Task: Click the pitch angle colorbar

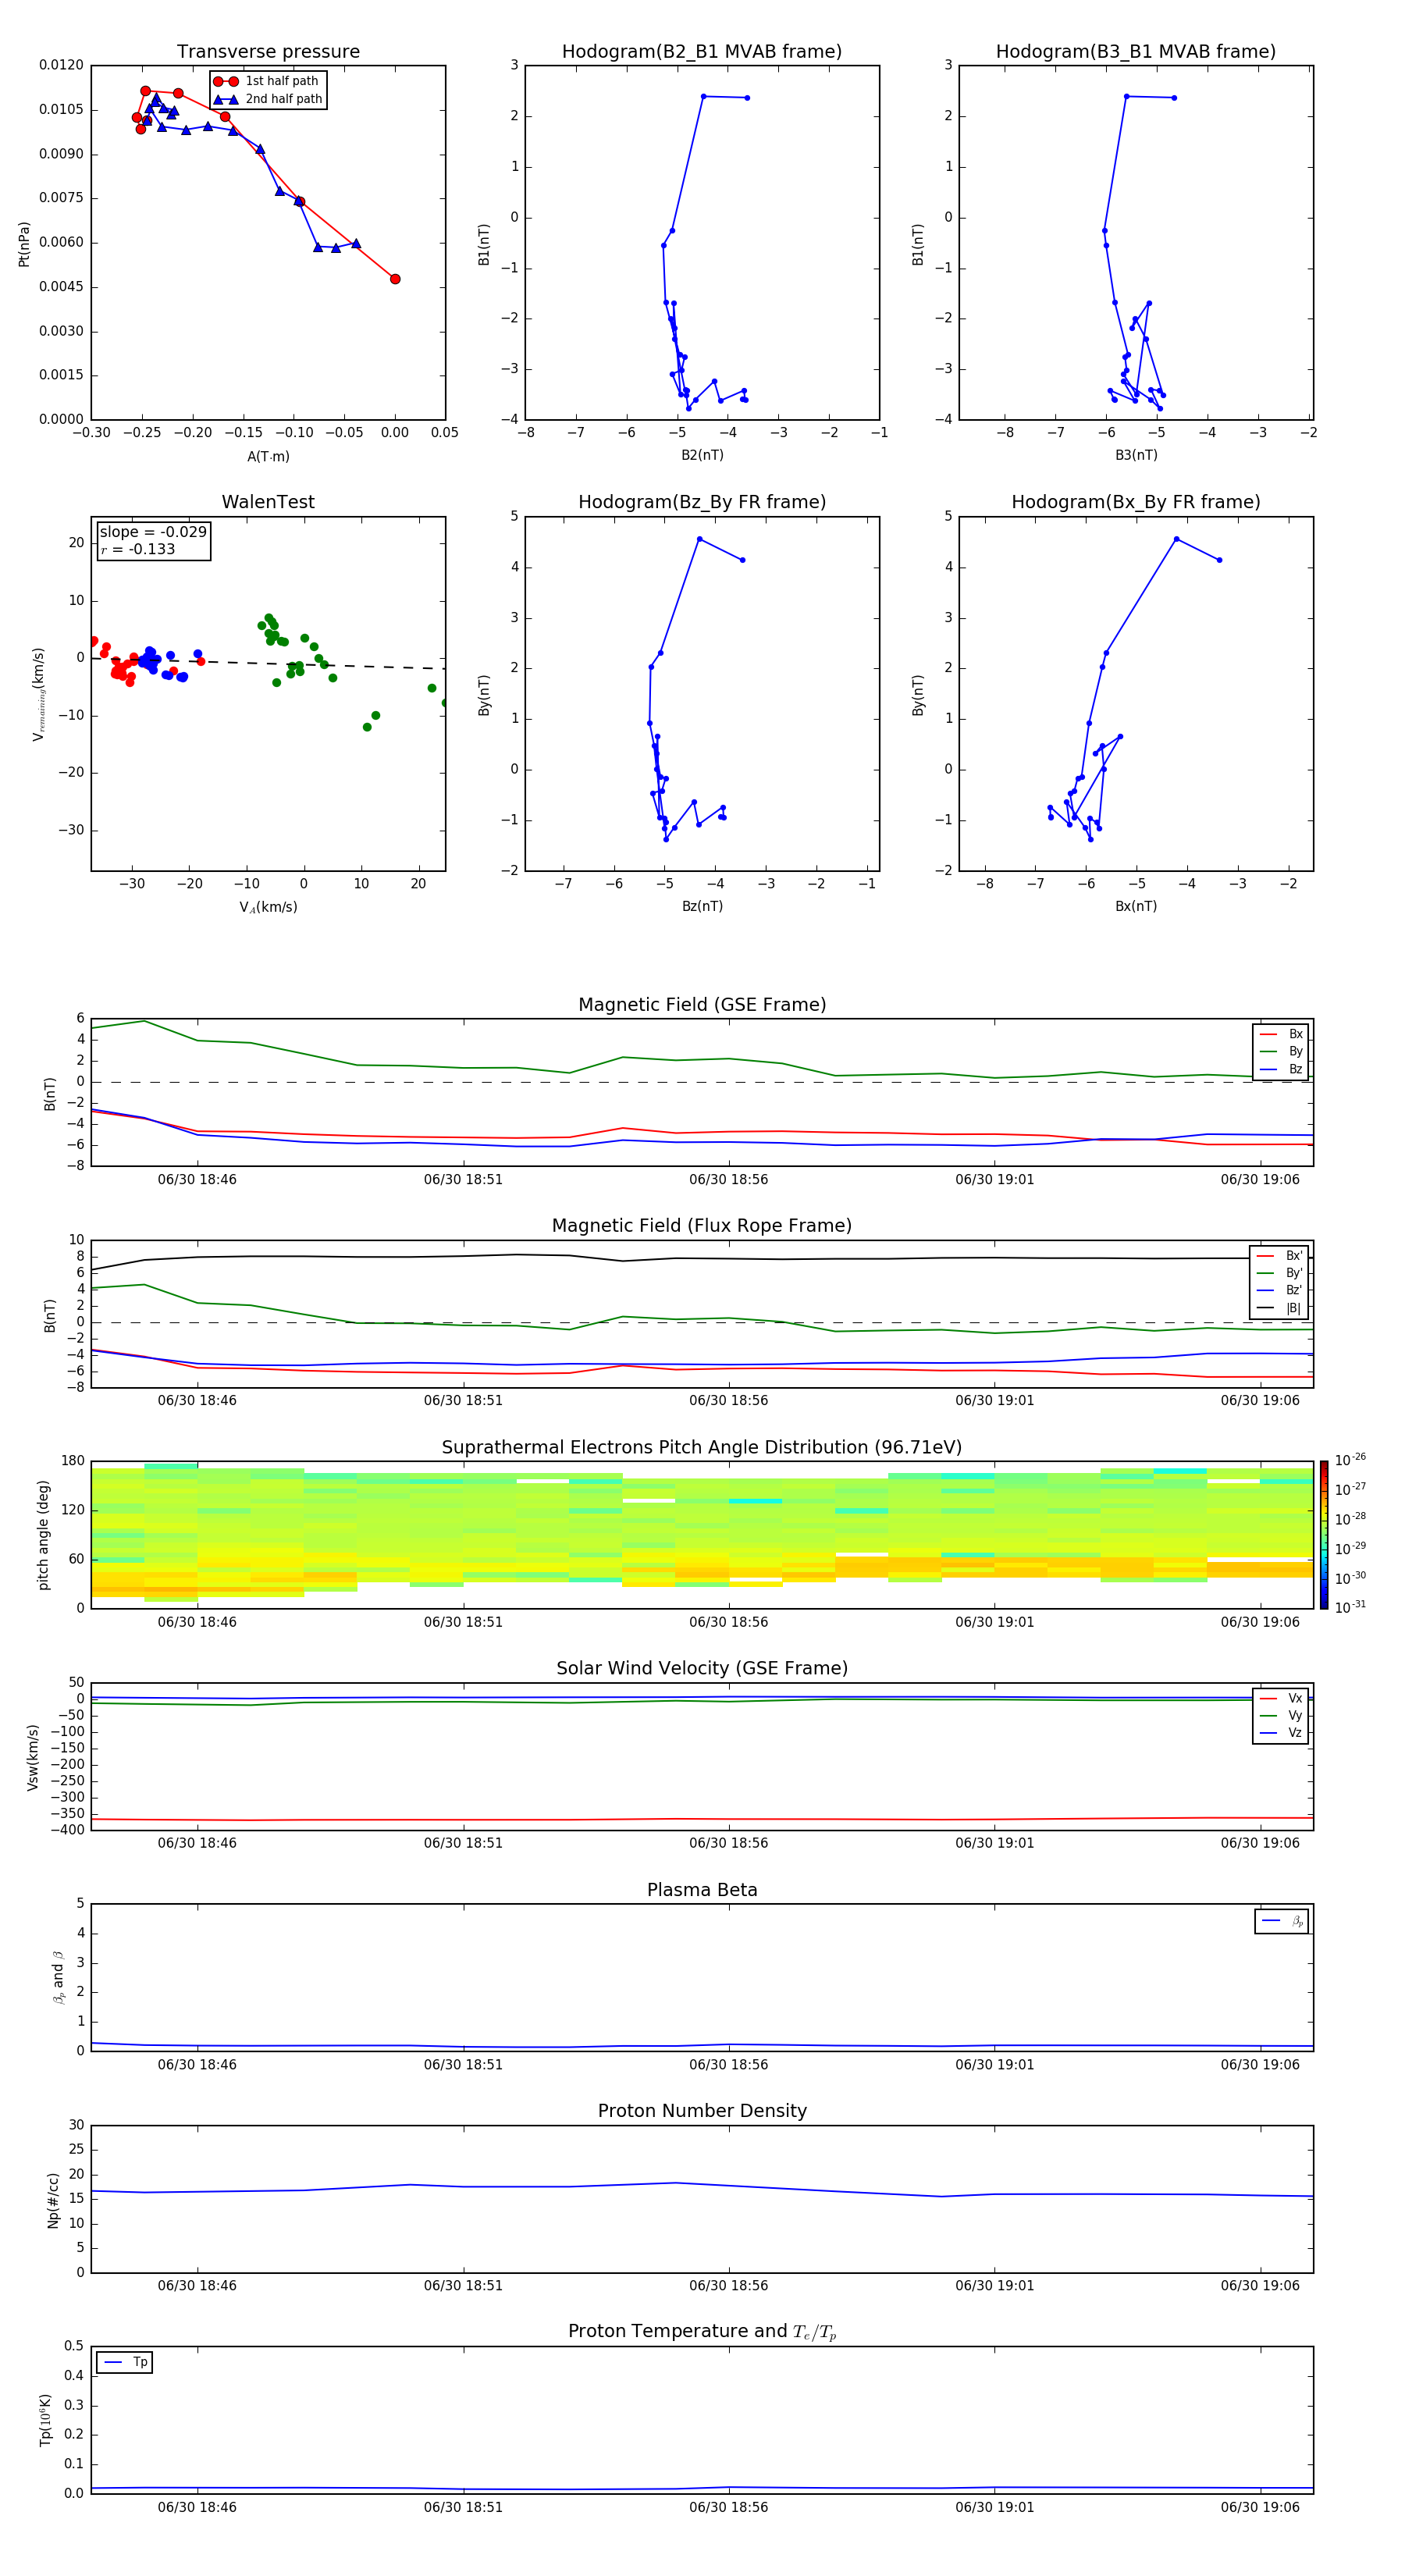Action: point(1324,1535)
